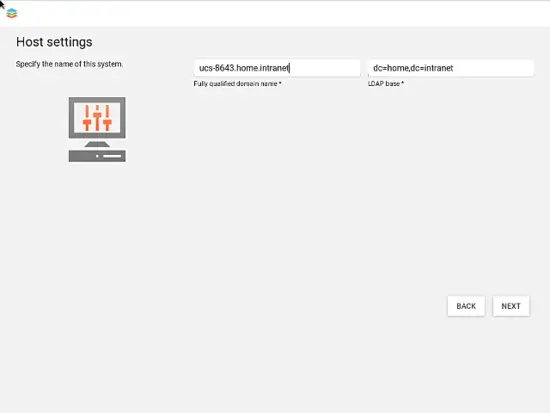Click the Univention logo in the header

(12, 13)
